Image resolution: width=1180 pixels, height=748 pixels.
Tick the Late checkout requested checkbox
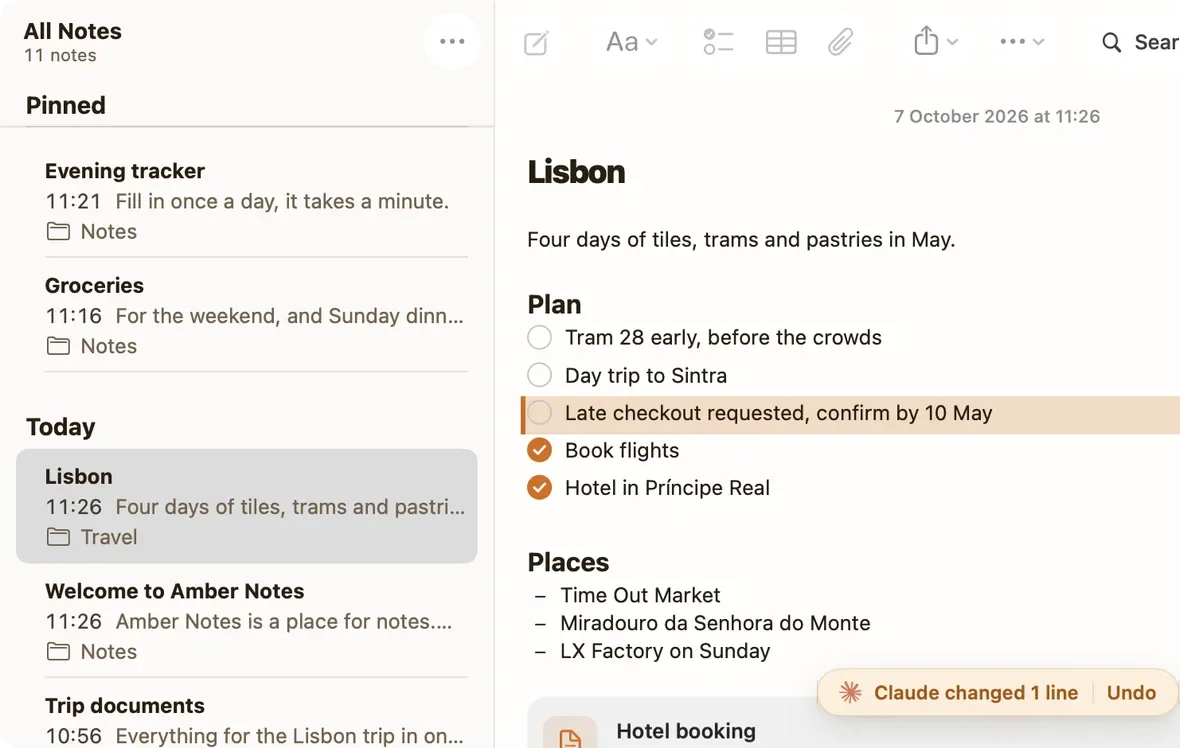[540, 412]
